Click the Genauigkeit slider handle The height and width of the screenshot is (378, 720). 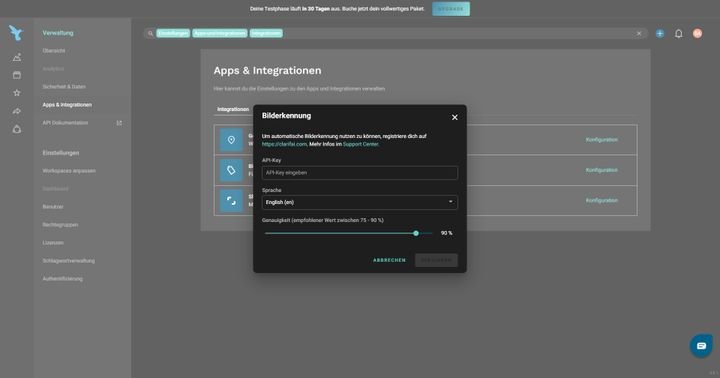(416, 233)
